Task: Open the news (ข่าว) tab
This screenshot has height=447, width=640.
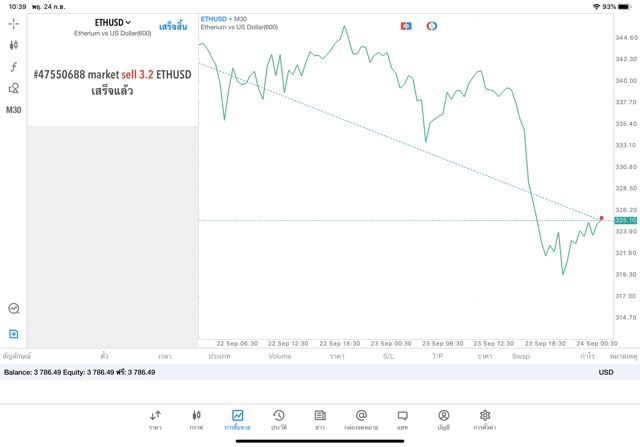Action: pyautogui.click(x=319, y=419)
